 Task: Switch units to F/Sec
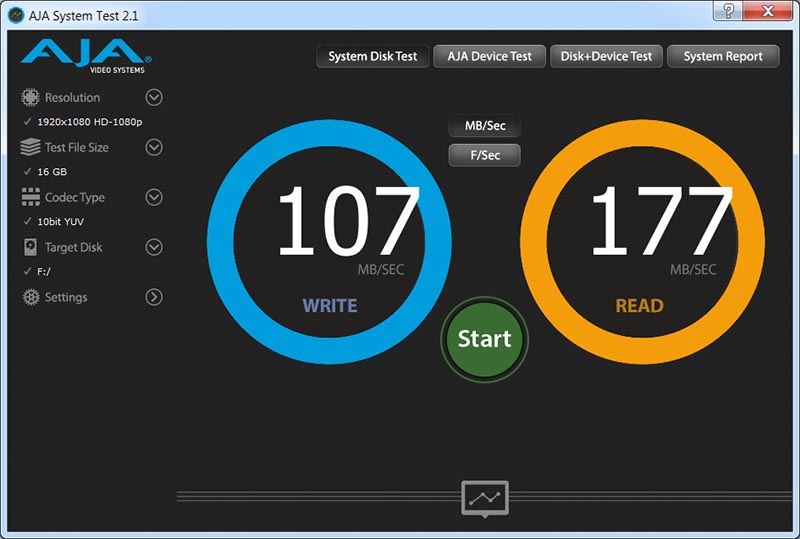pos(485,155)
